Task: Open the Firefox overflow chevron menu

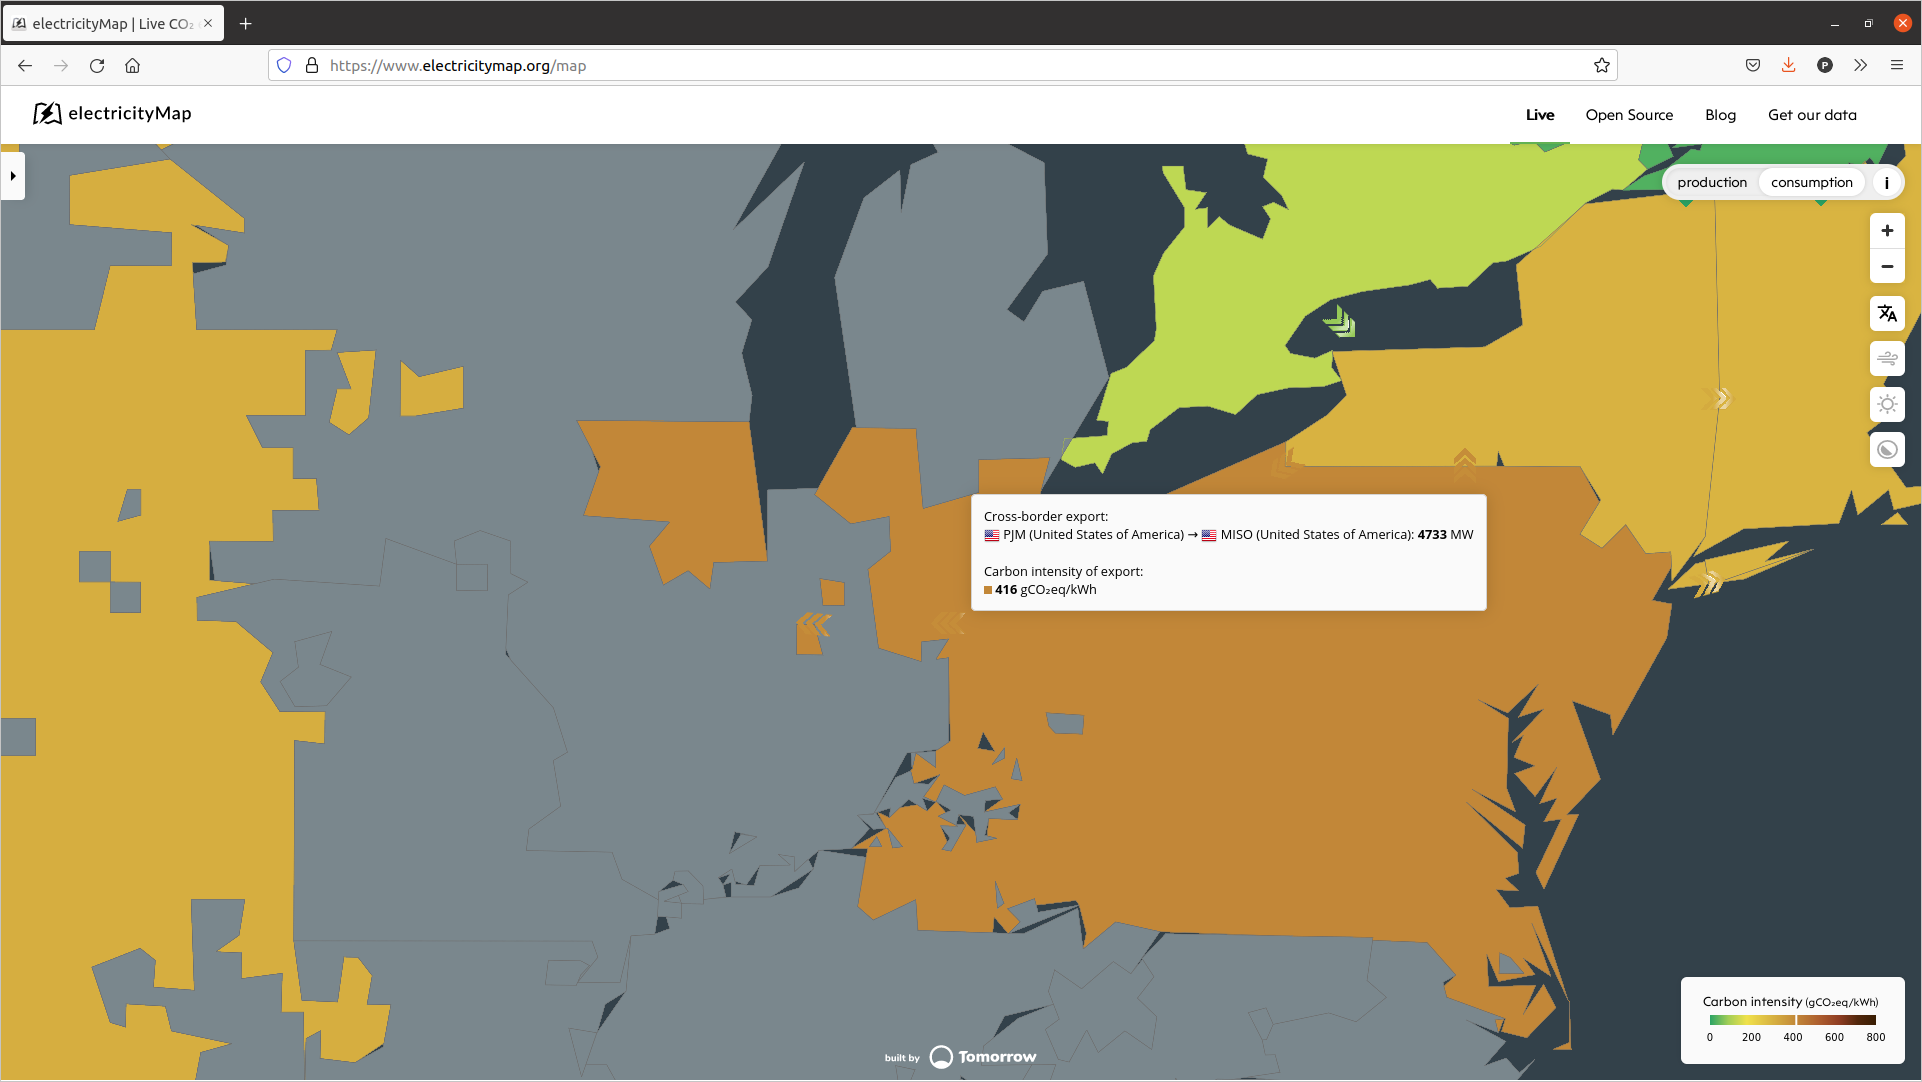Action: point(1860,66)
